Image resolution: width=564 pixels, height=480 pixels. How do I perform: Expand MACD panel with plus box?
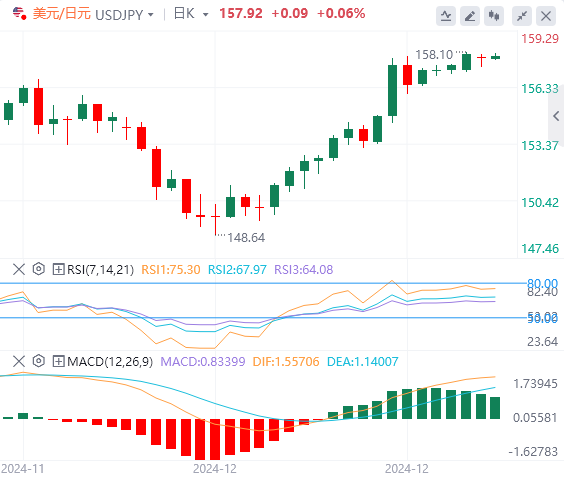58,361
